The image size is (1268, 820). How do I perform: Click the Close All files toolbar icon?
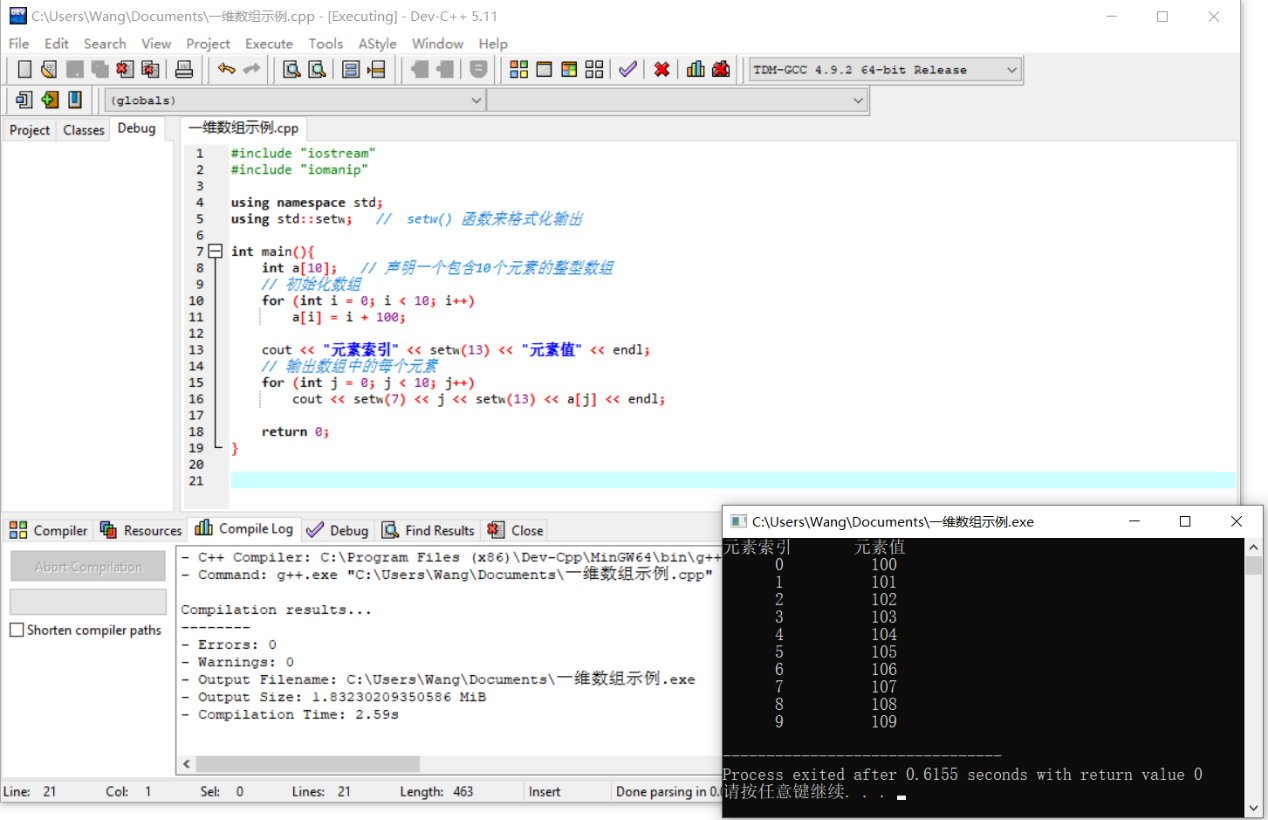pos(150,69)
